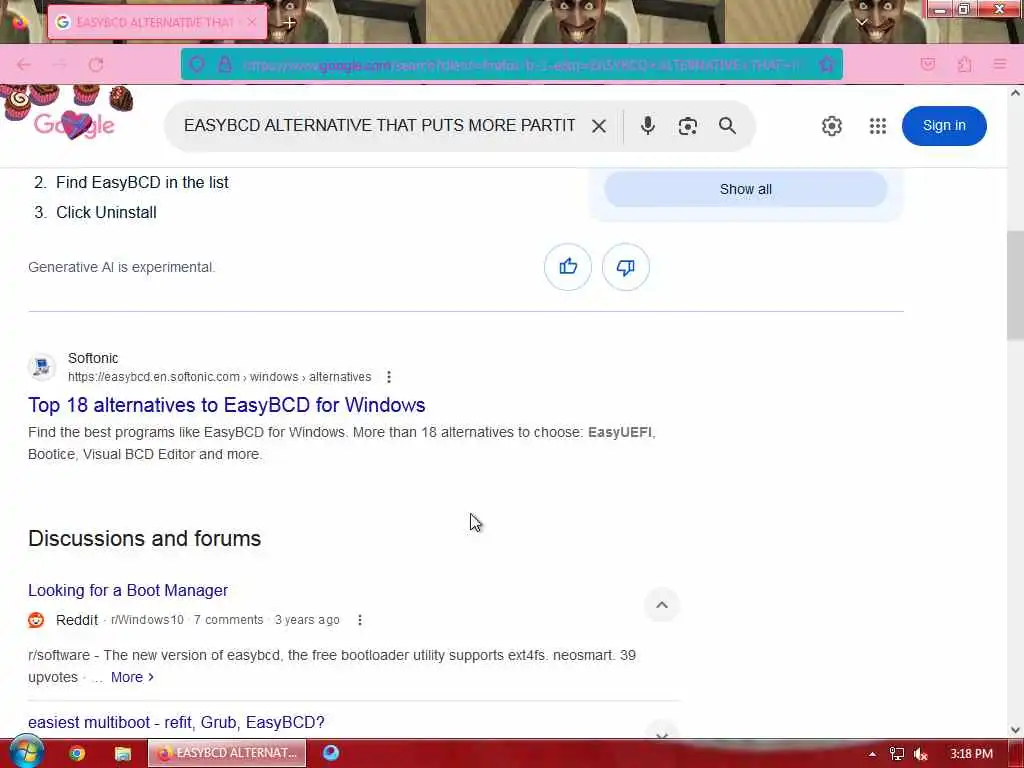Screen dimensions: 1024x768
Task: Give thumbs down to AI answer
Action: (x=625, y=266)
